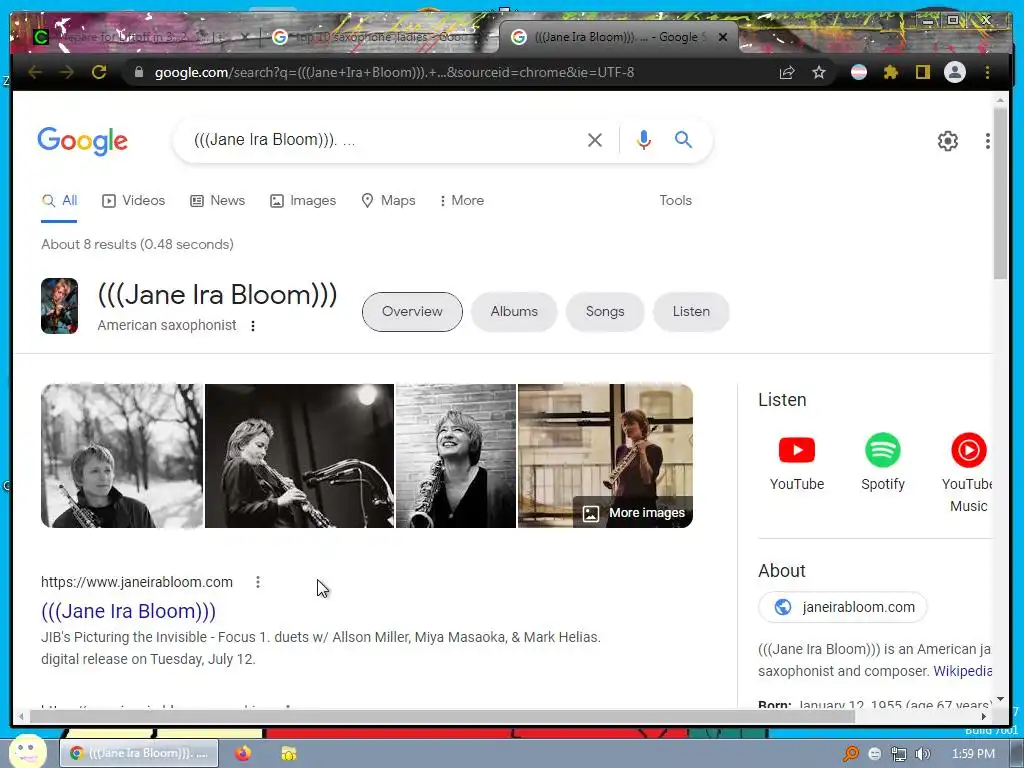This screenshot has width=1024, height=768.
Task: Open the Tools search options
Action: pyautogui.click(x=675, y=200)
